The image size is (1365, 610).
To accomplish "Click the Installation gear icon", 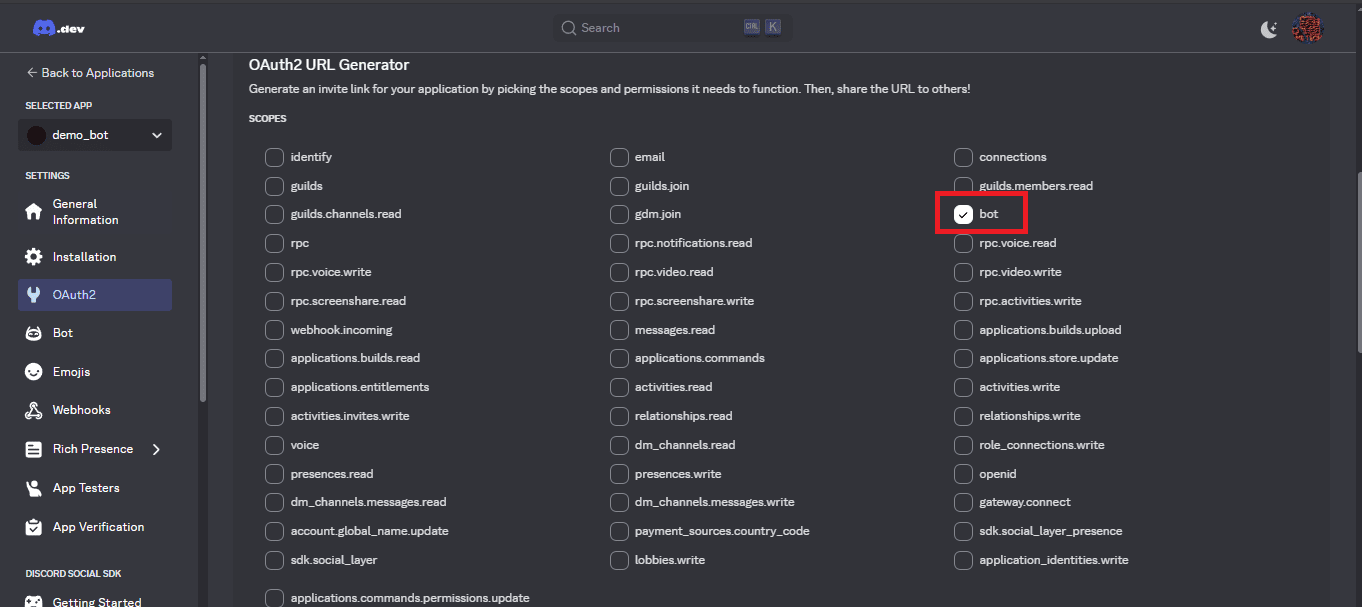I will pos(34,257).
